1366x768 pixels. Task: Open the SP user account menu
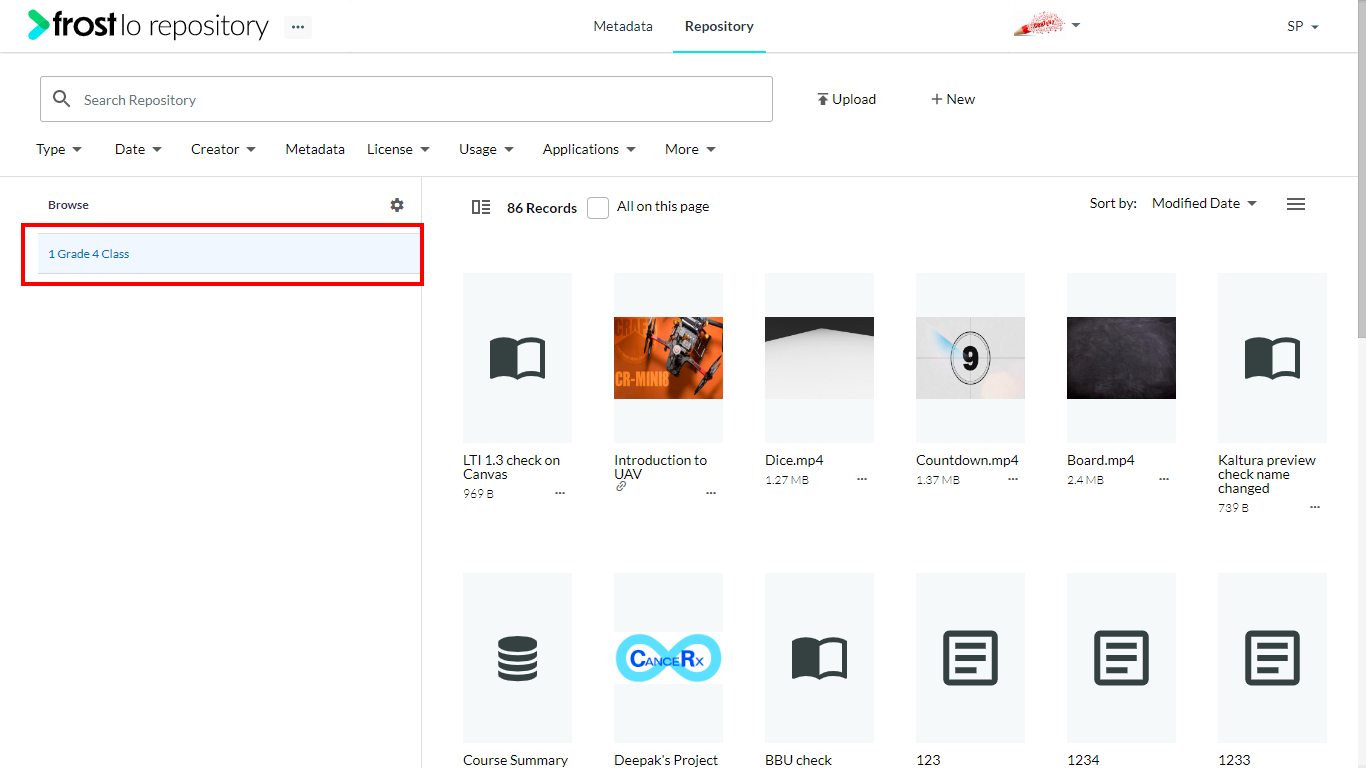pyautogui.click(x=1303, y=27)
